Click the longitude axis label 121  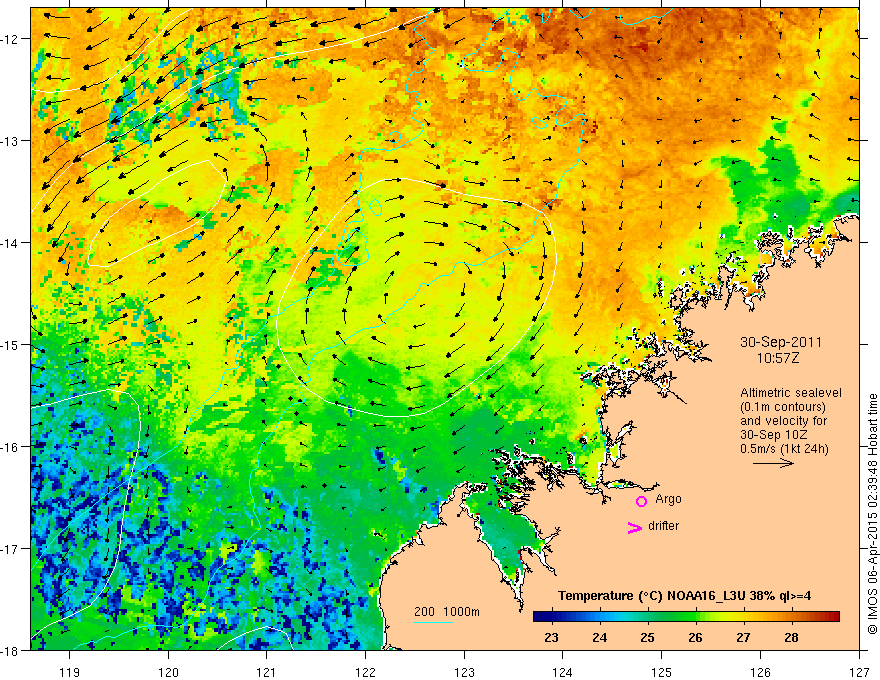(267, 672)
